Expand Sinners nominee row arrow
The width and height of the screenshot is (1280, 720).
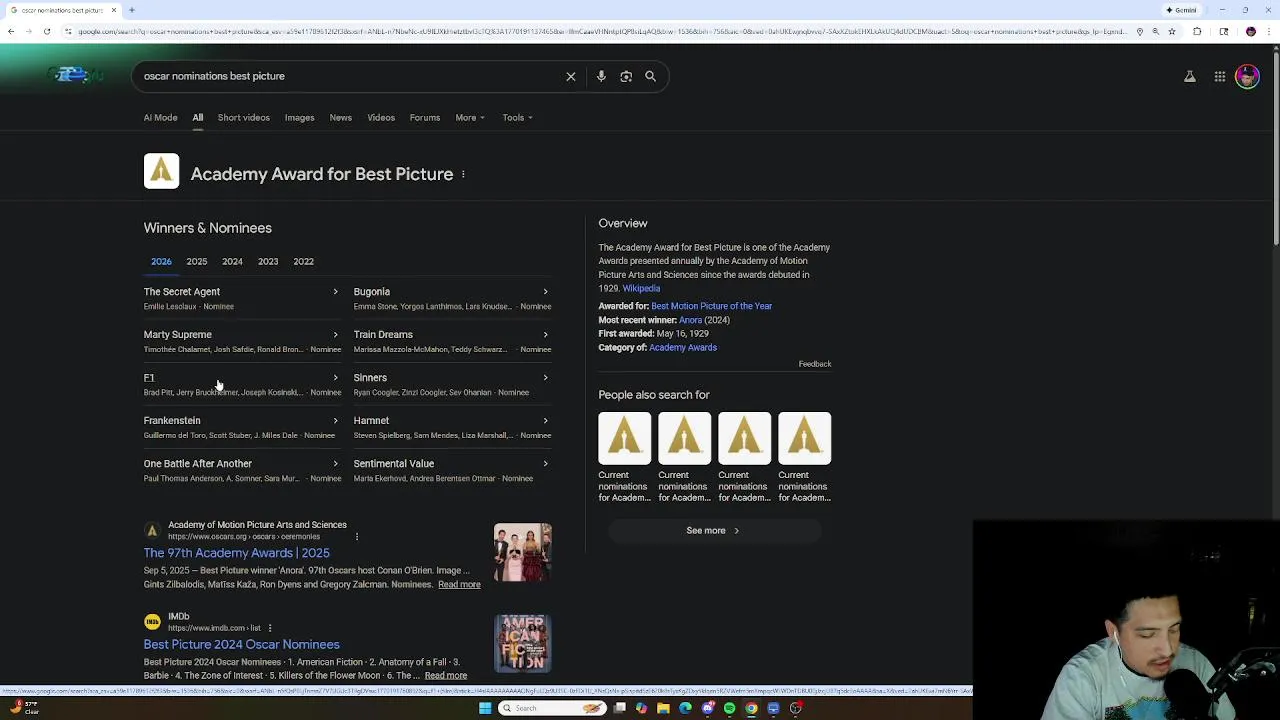[x=545, y=378]
